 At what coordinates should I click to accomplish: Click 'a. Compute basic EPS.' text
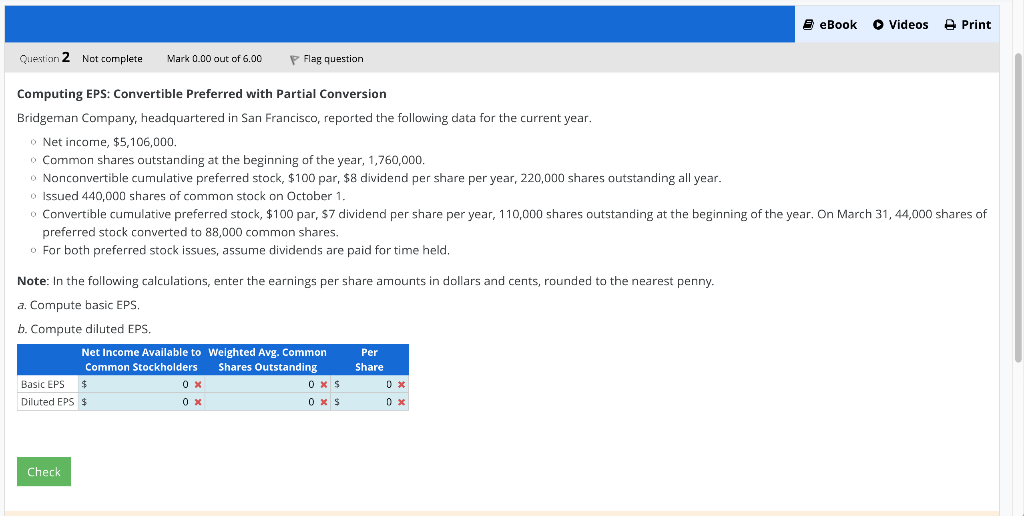(78, 305)
